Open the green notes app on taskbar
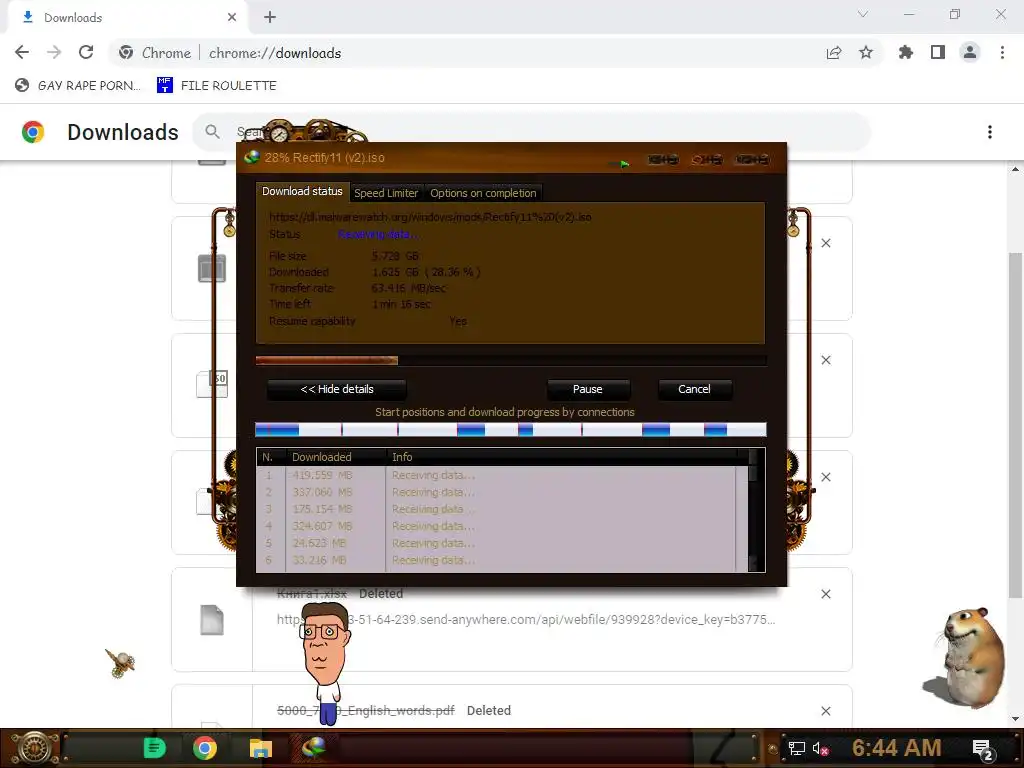Screen dimensions: 1024x768 [155, 748]
